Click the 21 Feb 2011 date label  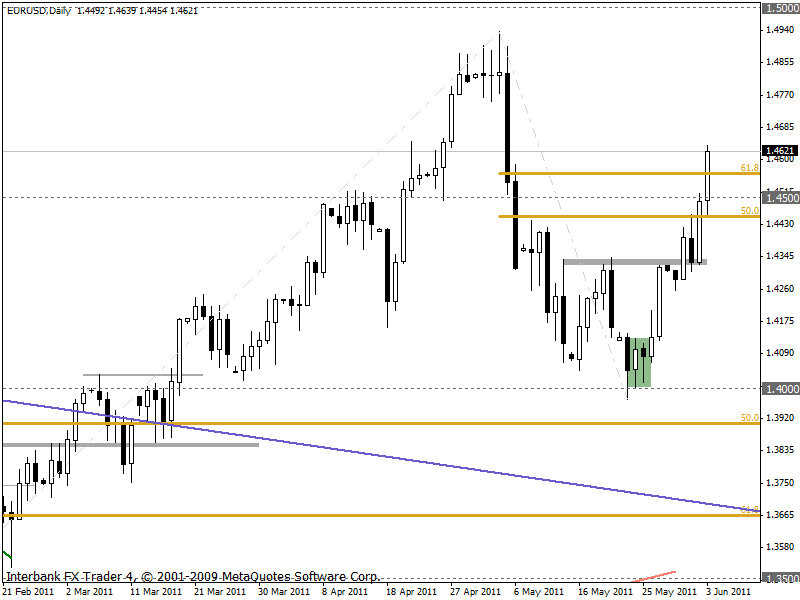29,592
